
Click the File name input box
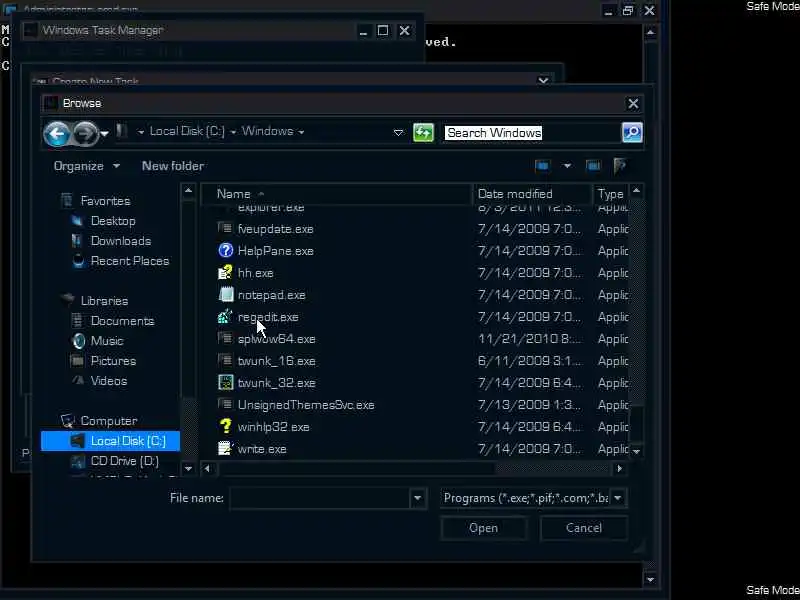tap(319, 498)
